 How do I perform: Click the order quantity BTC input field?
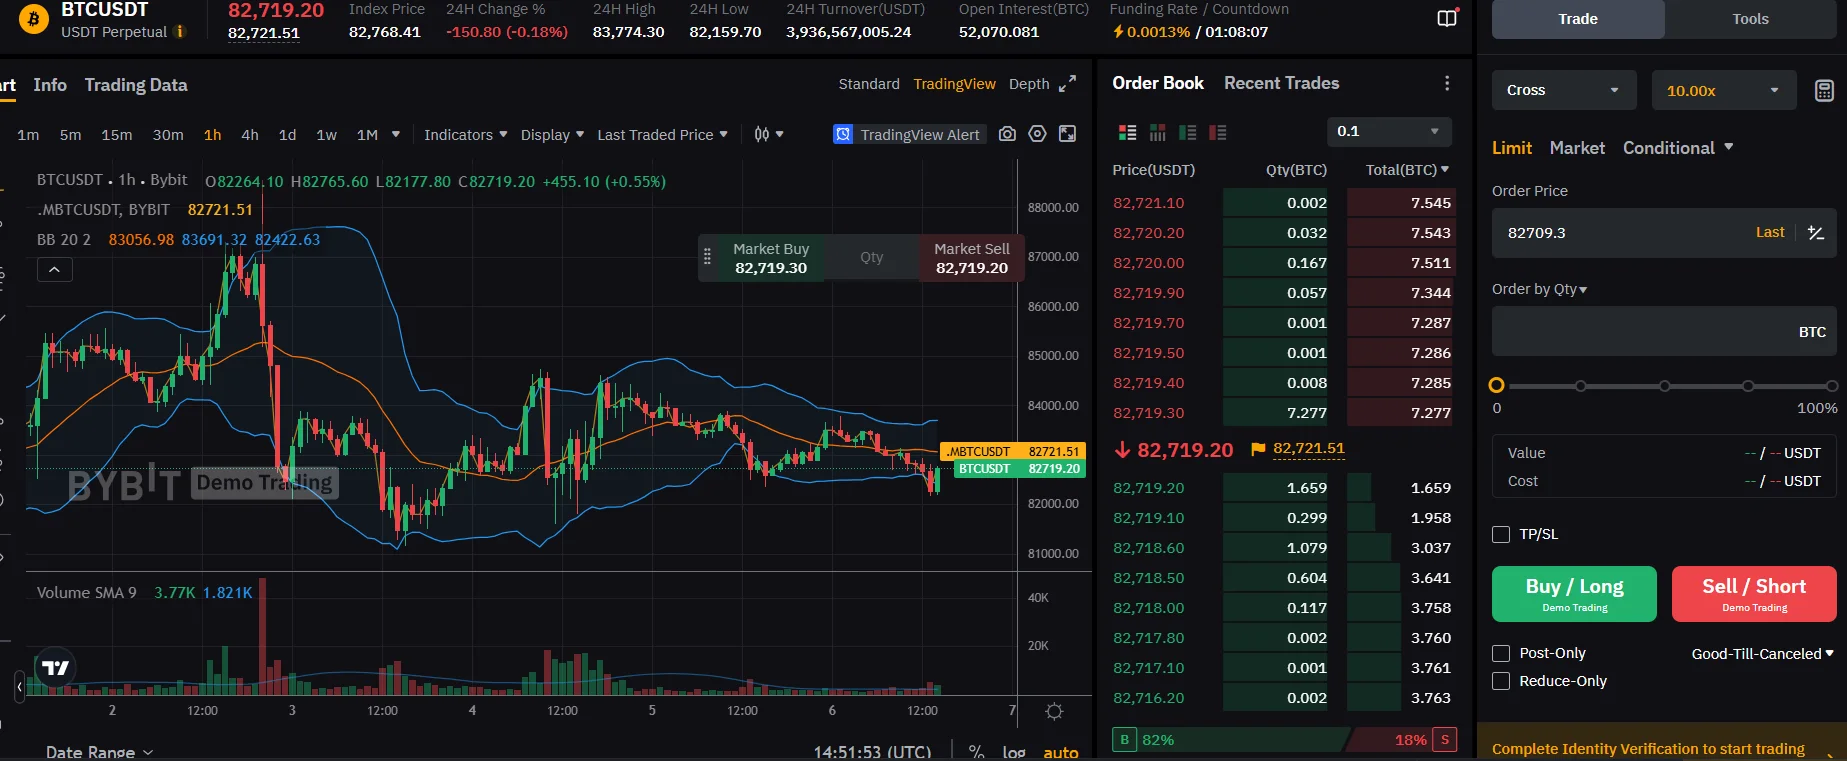(1664, 332)
